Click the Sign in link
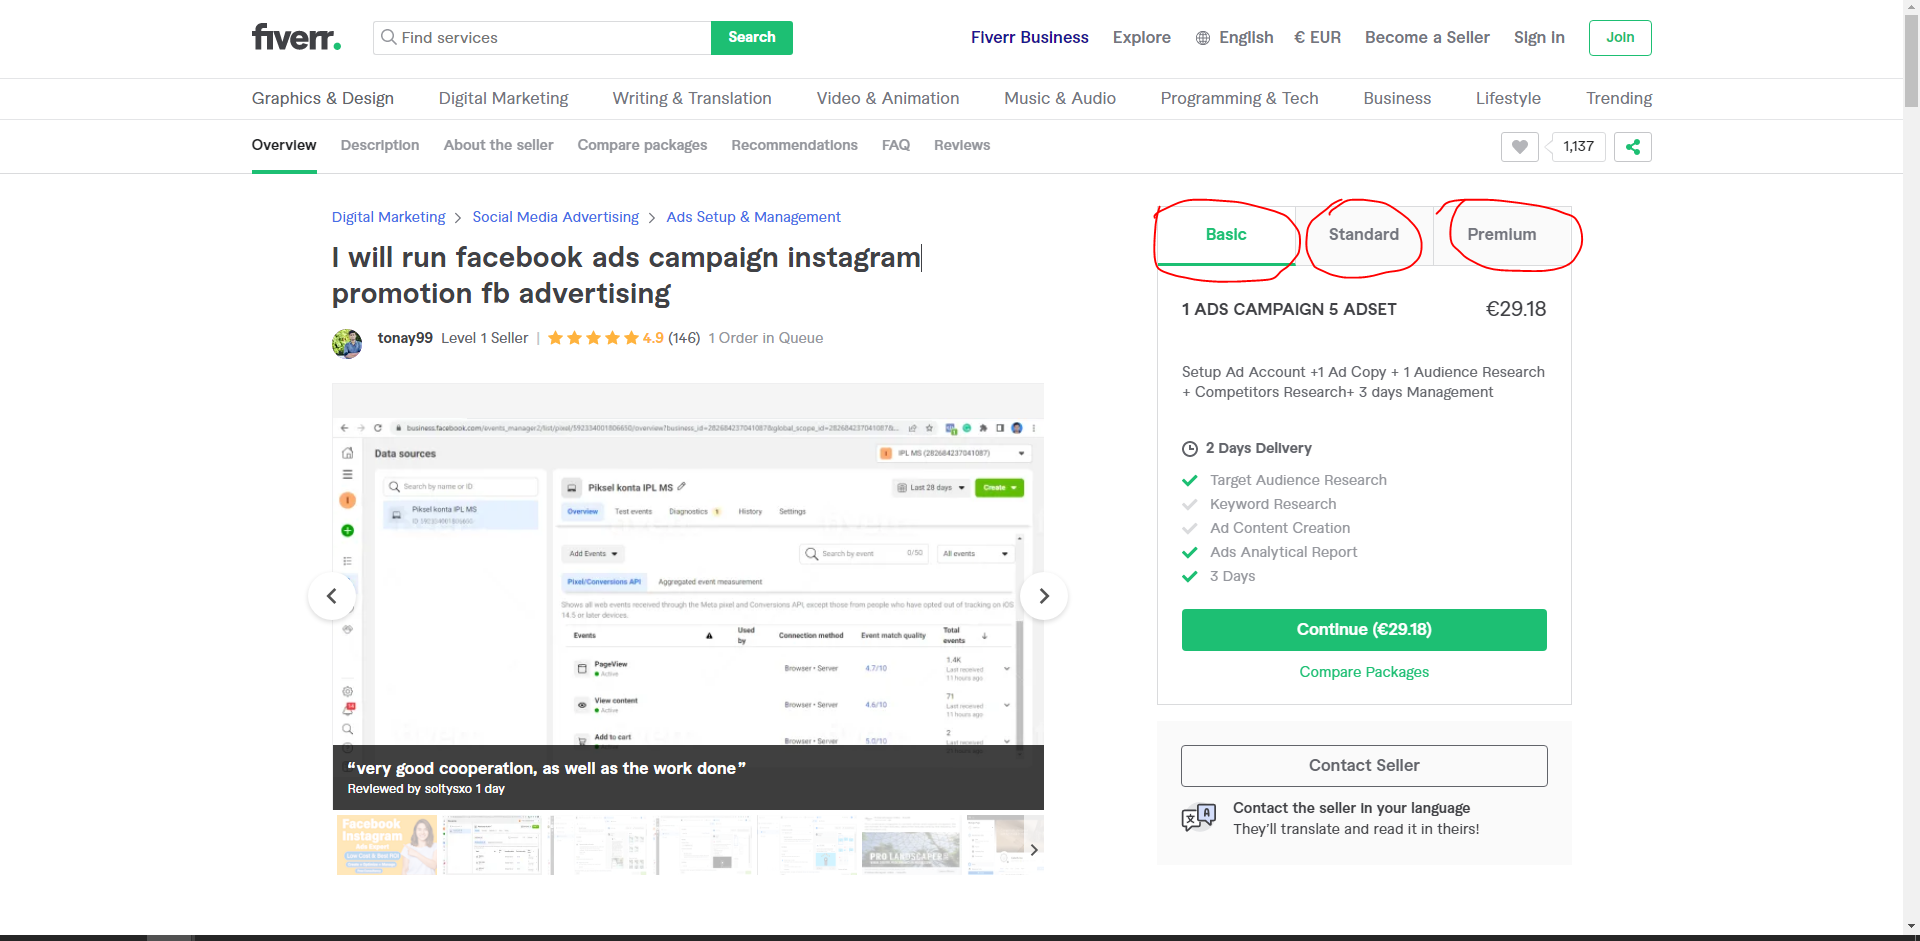Screen dimensions: 1920x941 [x=1539, y=37]
